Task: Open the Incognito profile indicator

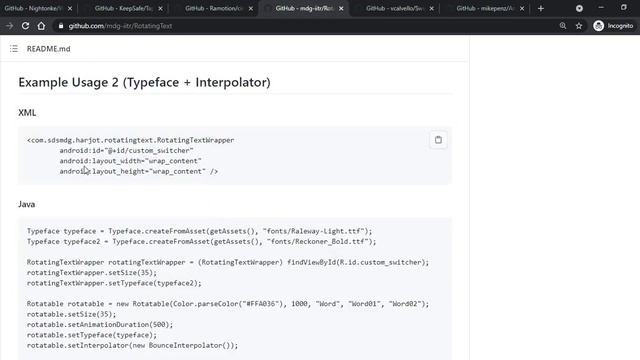Action: click(613, 26)
